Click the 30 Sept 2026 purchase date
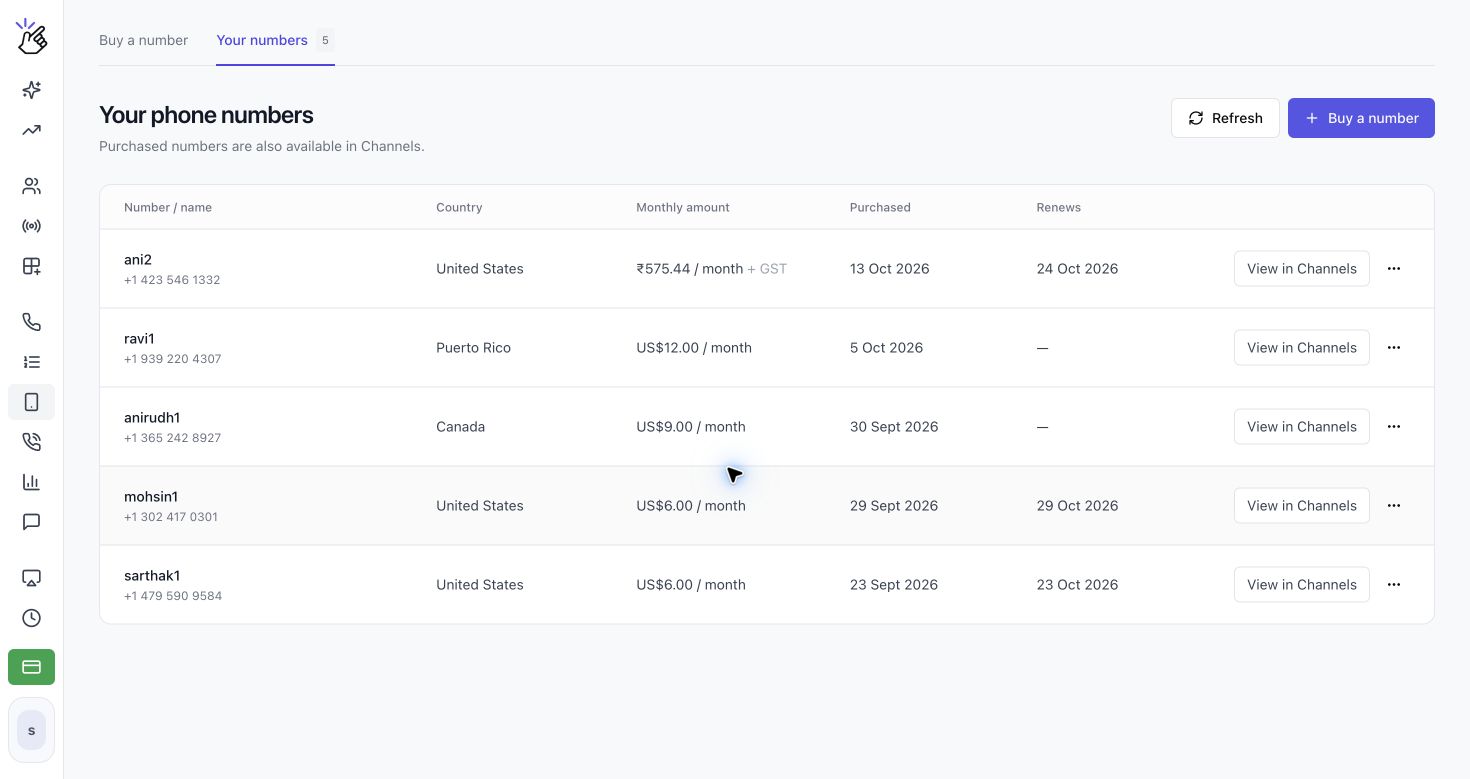This screenshot has height=779, width=1470. (894, 427)
